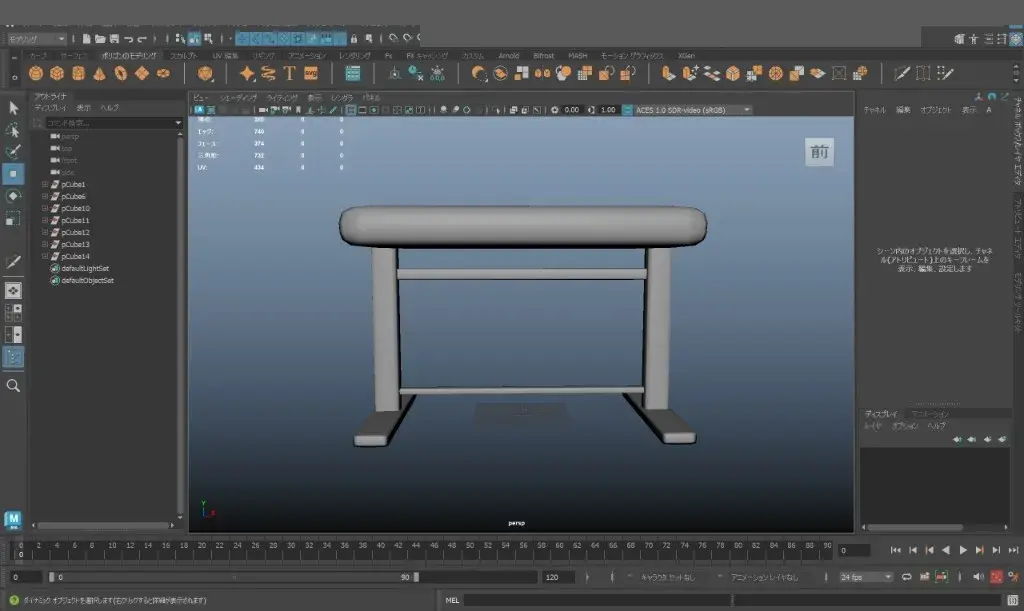This screenshot has width=1024, height=611.
Task: Switch to the MASH shelf tab
Action: [577, 56]
